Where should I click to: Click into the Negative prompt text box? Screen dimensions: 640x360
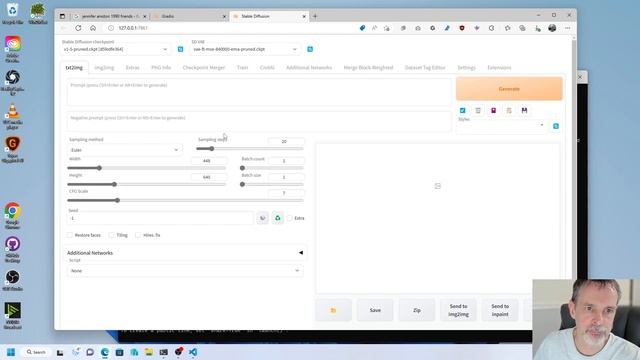[259, 121]
